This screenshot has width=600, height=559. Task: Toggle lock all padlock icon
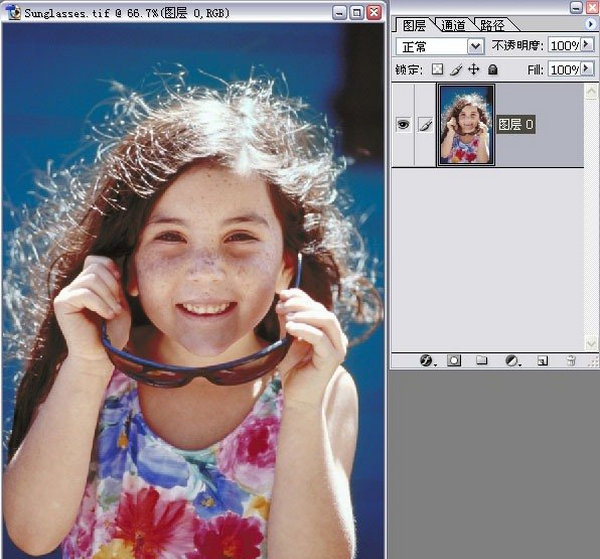click(x=493, y=69)
